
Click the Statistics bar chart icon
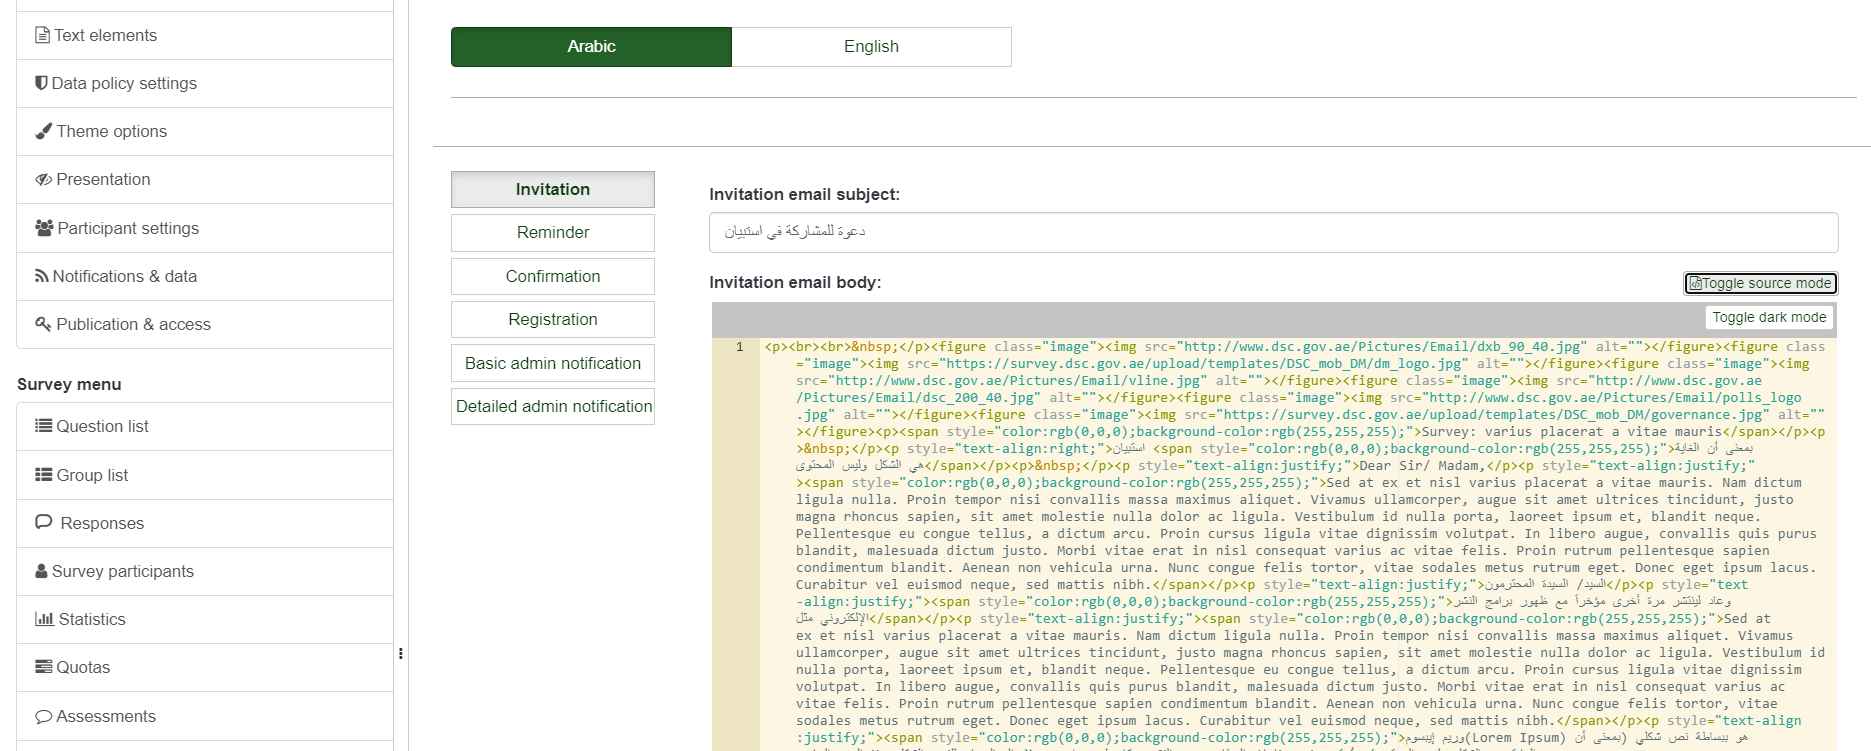click(x=44, y=619)
